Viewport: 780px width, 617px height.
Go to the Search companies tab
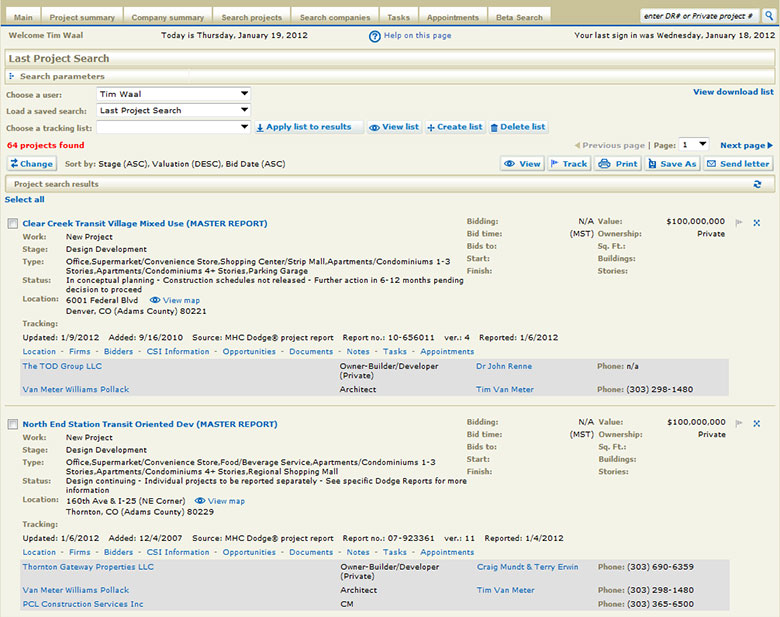(x=335, y=17)
